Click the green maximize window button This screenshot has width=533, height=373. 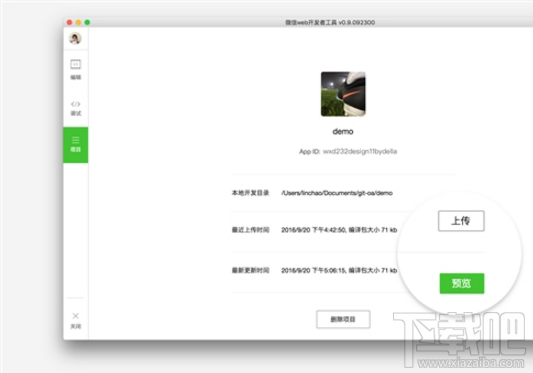click(x=87, y=22)
